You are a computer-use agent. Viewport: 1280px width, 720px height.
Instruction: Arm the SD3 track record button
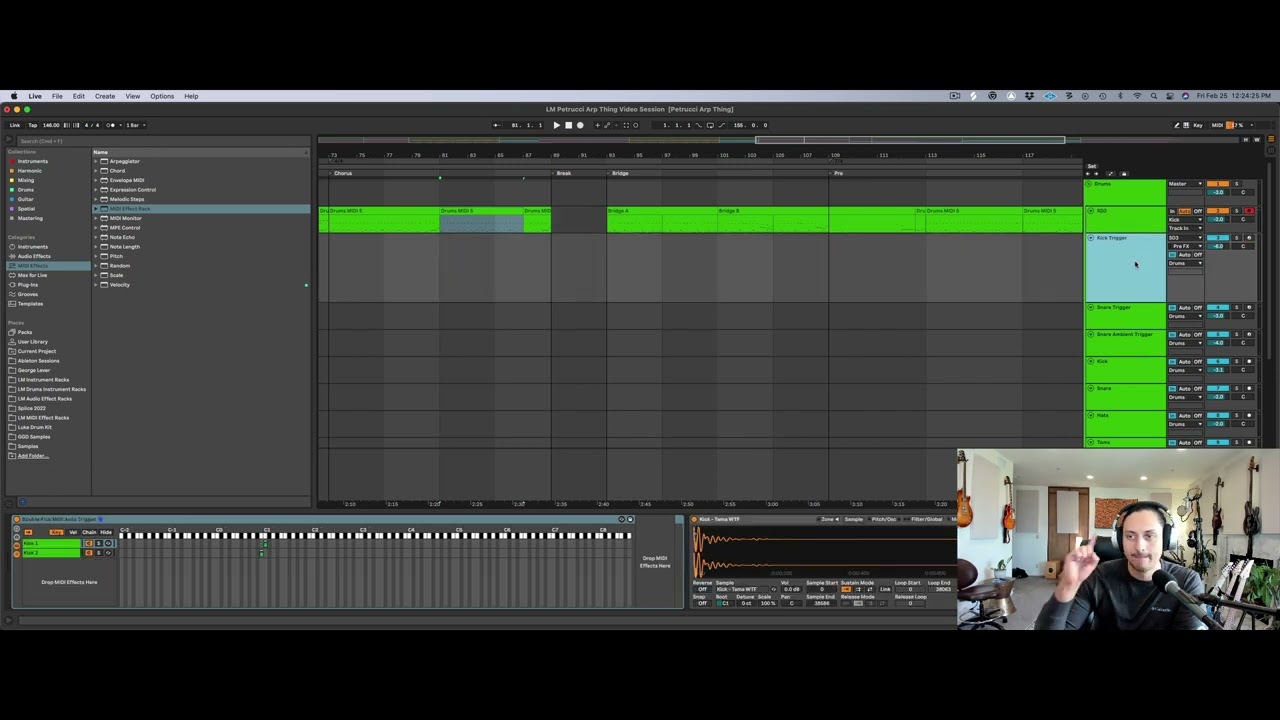1249,211
